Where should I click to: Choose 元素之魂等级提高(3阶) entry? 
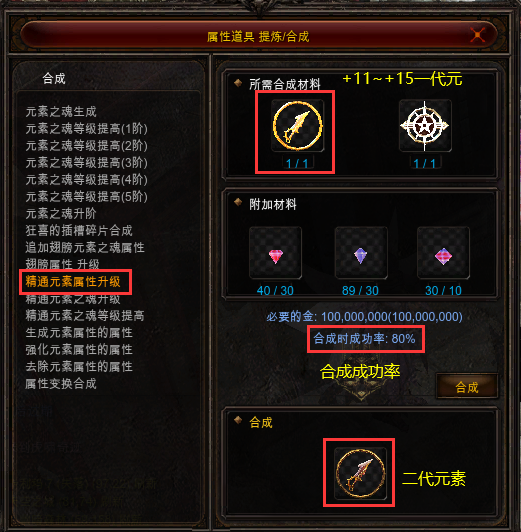86,163
